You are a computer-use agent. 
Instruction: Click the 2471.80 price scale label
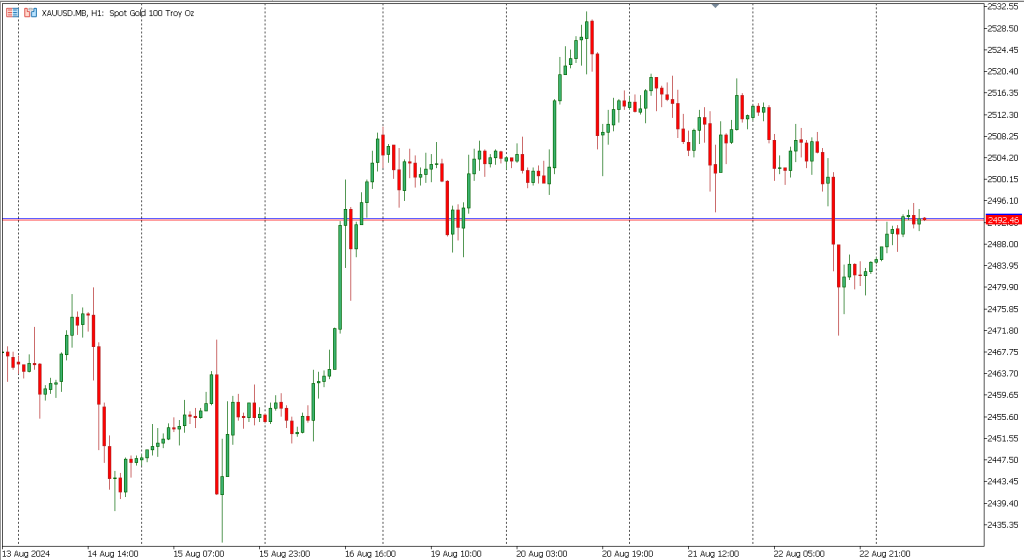coord(1003,330)
